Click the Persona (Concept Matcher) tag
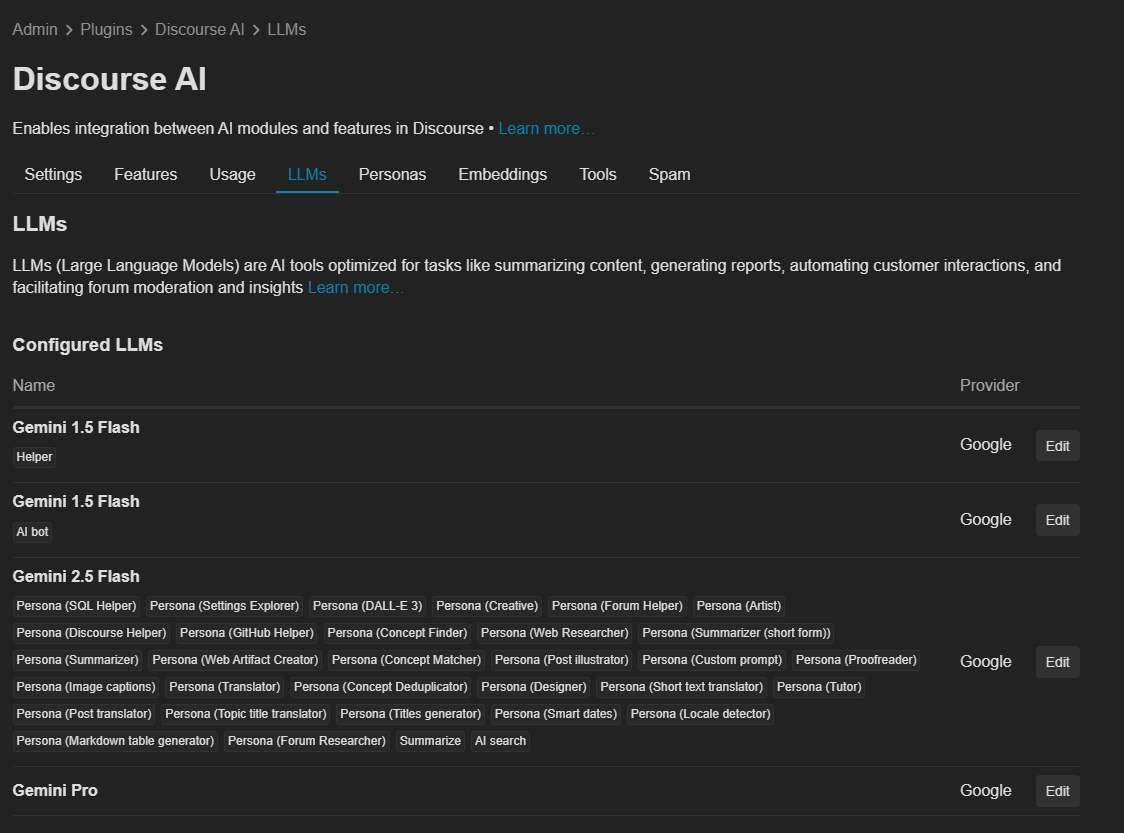The height and width of the screenshot is (833, 1124). click(x=406, y=660)
